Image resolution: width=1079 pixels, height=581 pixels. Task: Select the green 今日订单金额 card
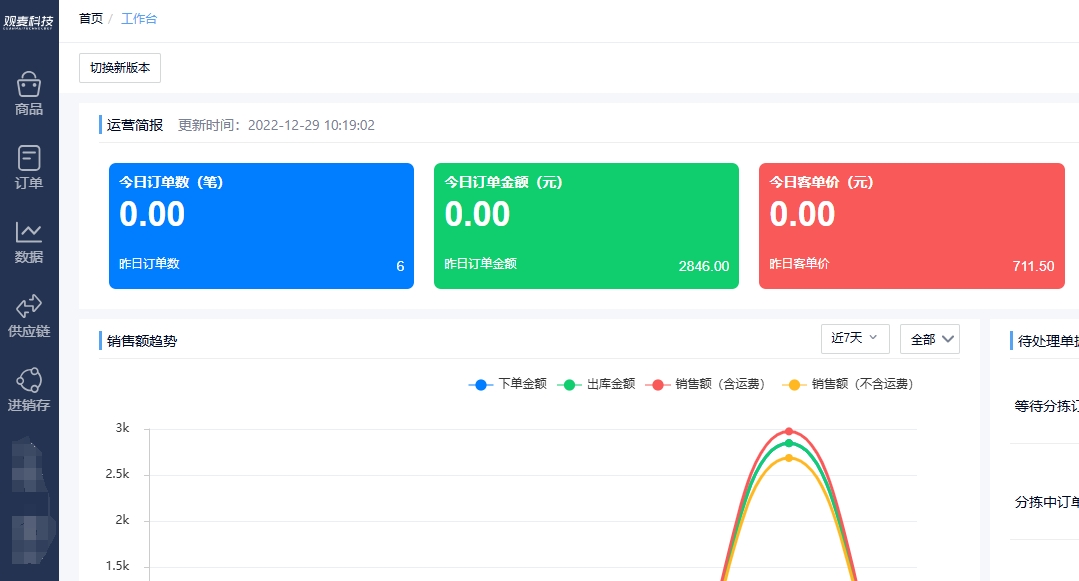pos(586,226)
